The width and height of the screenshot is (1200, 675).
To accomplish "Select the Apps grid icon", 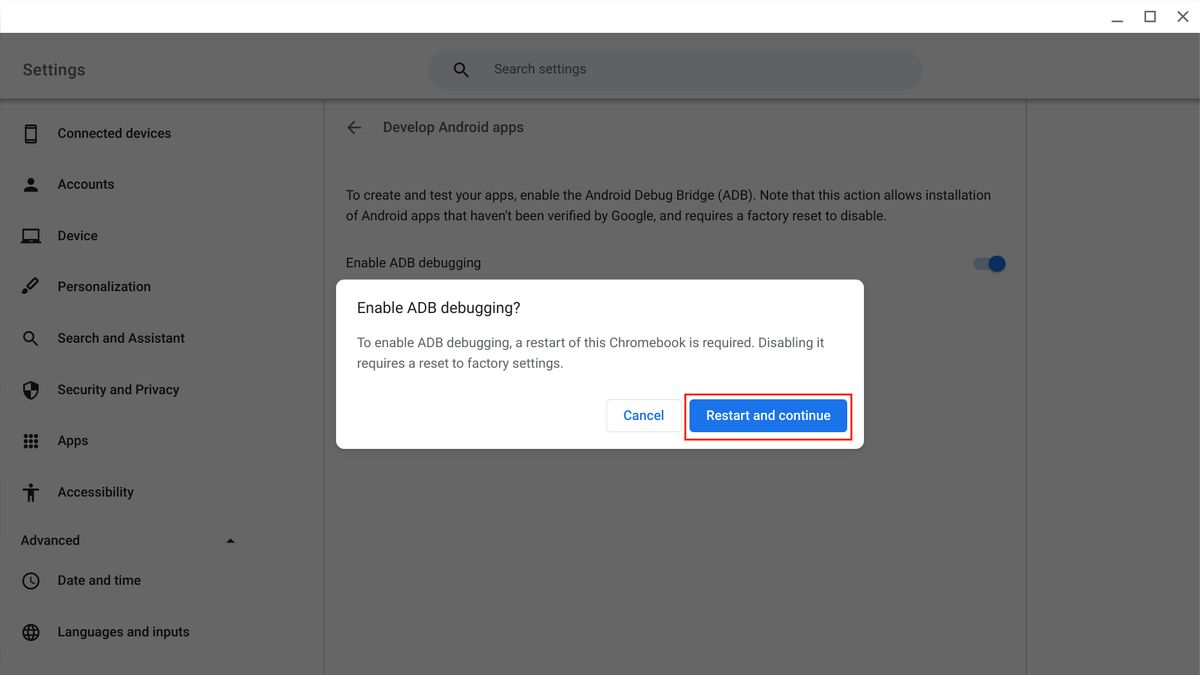I will click(x=30, y=440).
